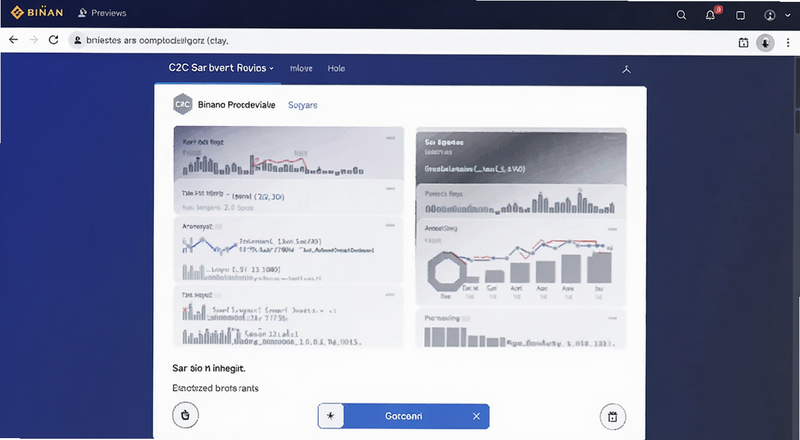Go forward with browser forward arrow

[x=34, y=40]
